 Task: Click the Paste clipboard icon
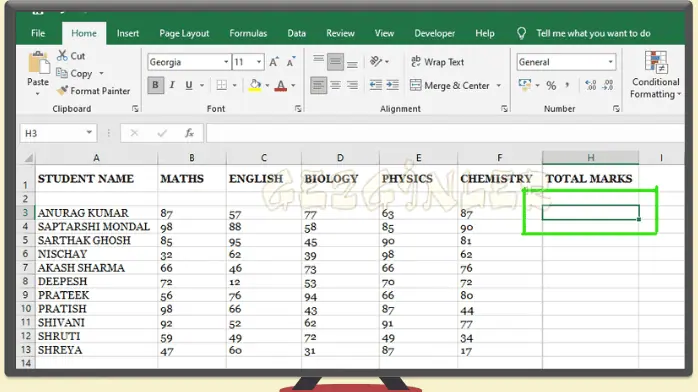(x=38, y=63)
